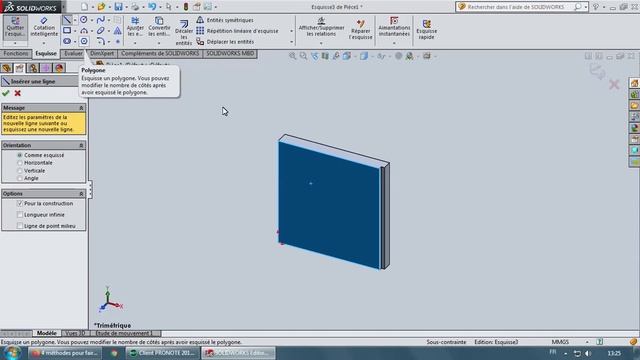This screenshot has width=640, height=360.
Task: Open Client PRONOTE in taskbar
Action: tap(162, 353)
